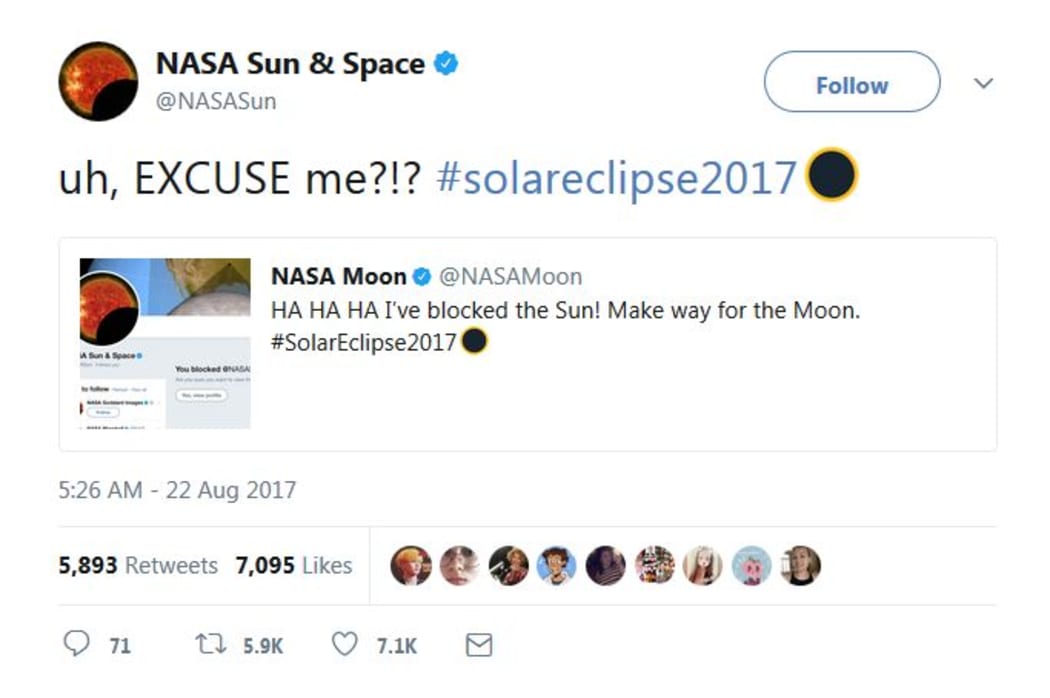Like the tweet with the heart icon
This screenshot has height=698, width=1050.
click(x=344, y=644)
